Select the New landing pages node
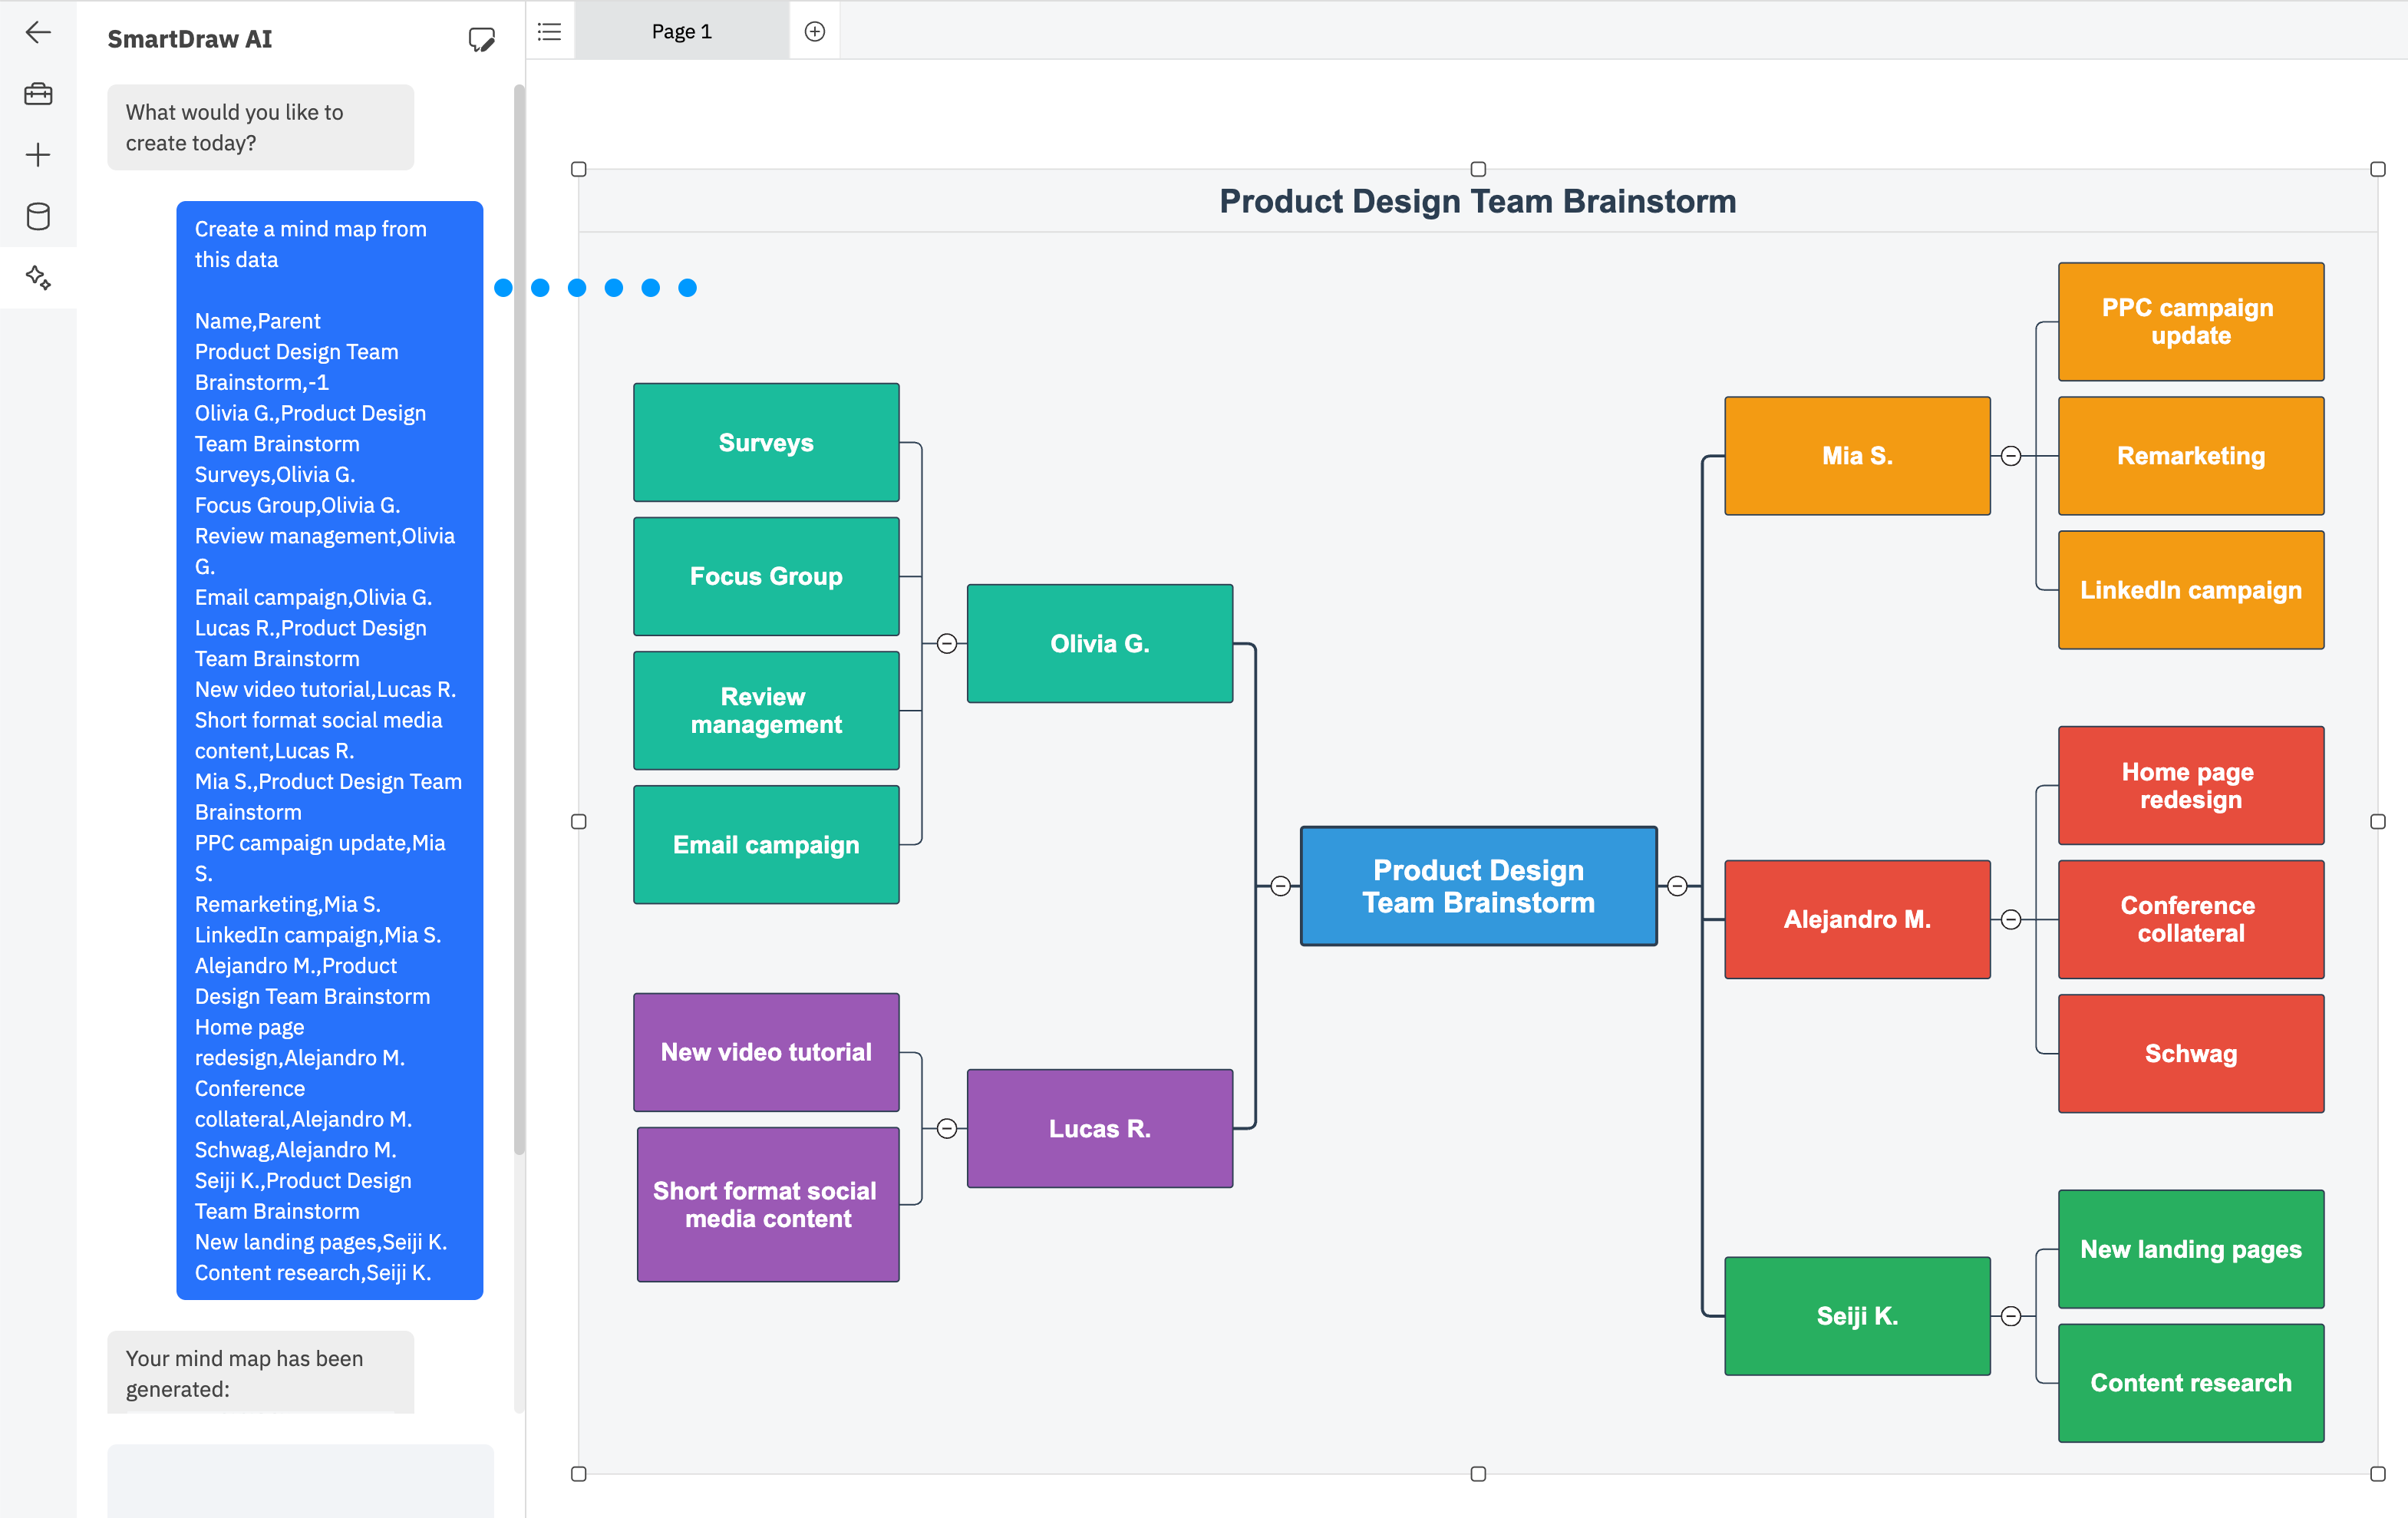The width and height of the screenshot is (2408, 1518). tap(2191, 1249)
